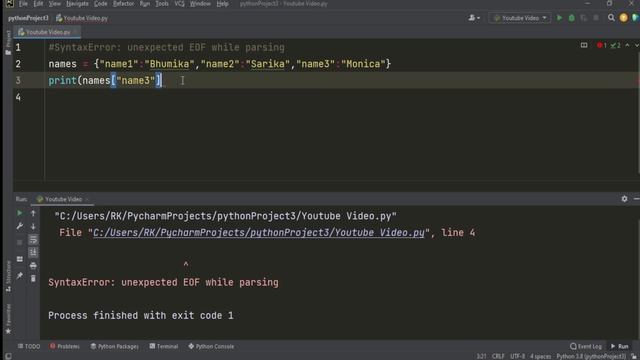Open the Terminal tool window
This screenshot has height=360, width=640.
tap(164, 346)
